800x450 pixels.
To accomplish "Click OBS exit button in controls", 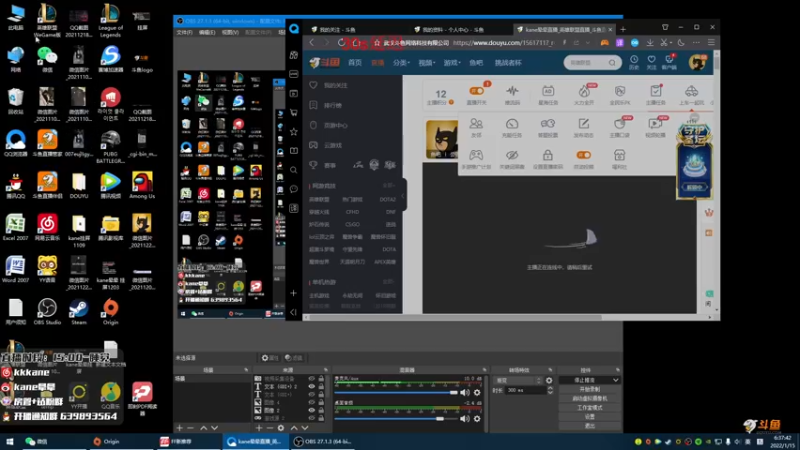I will (589, 426).
